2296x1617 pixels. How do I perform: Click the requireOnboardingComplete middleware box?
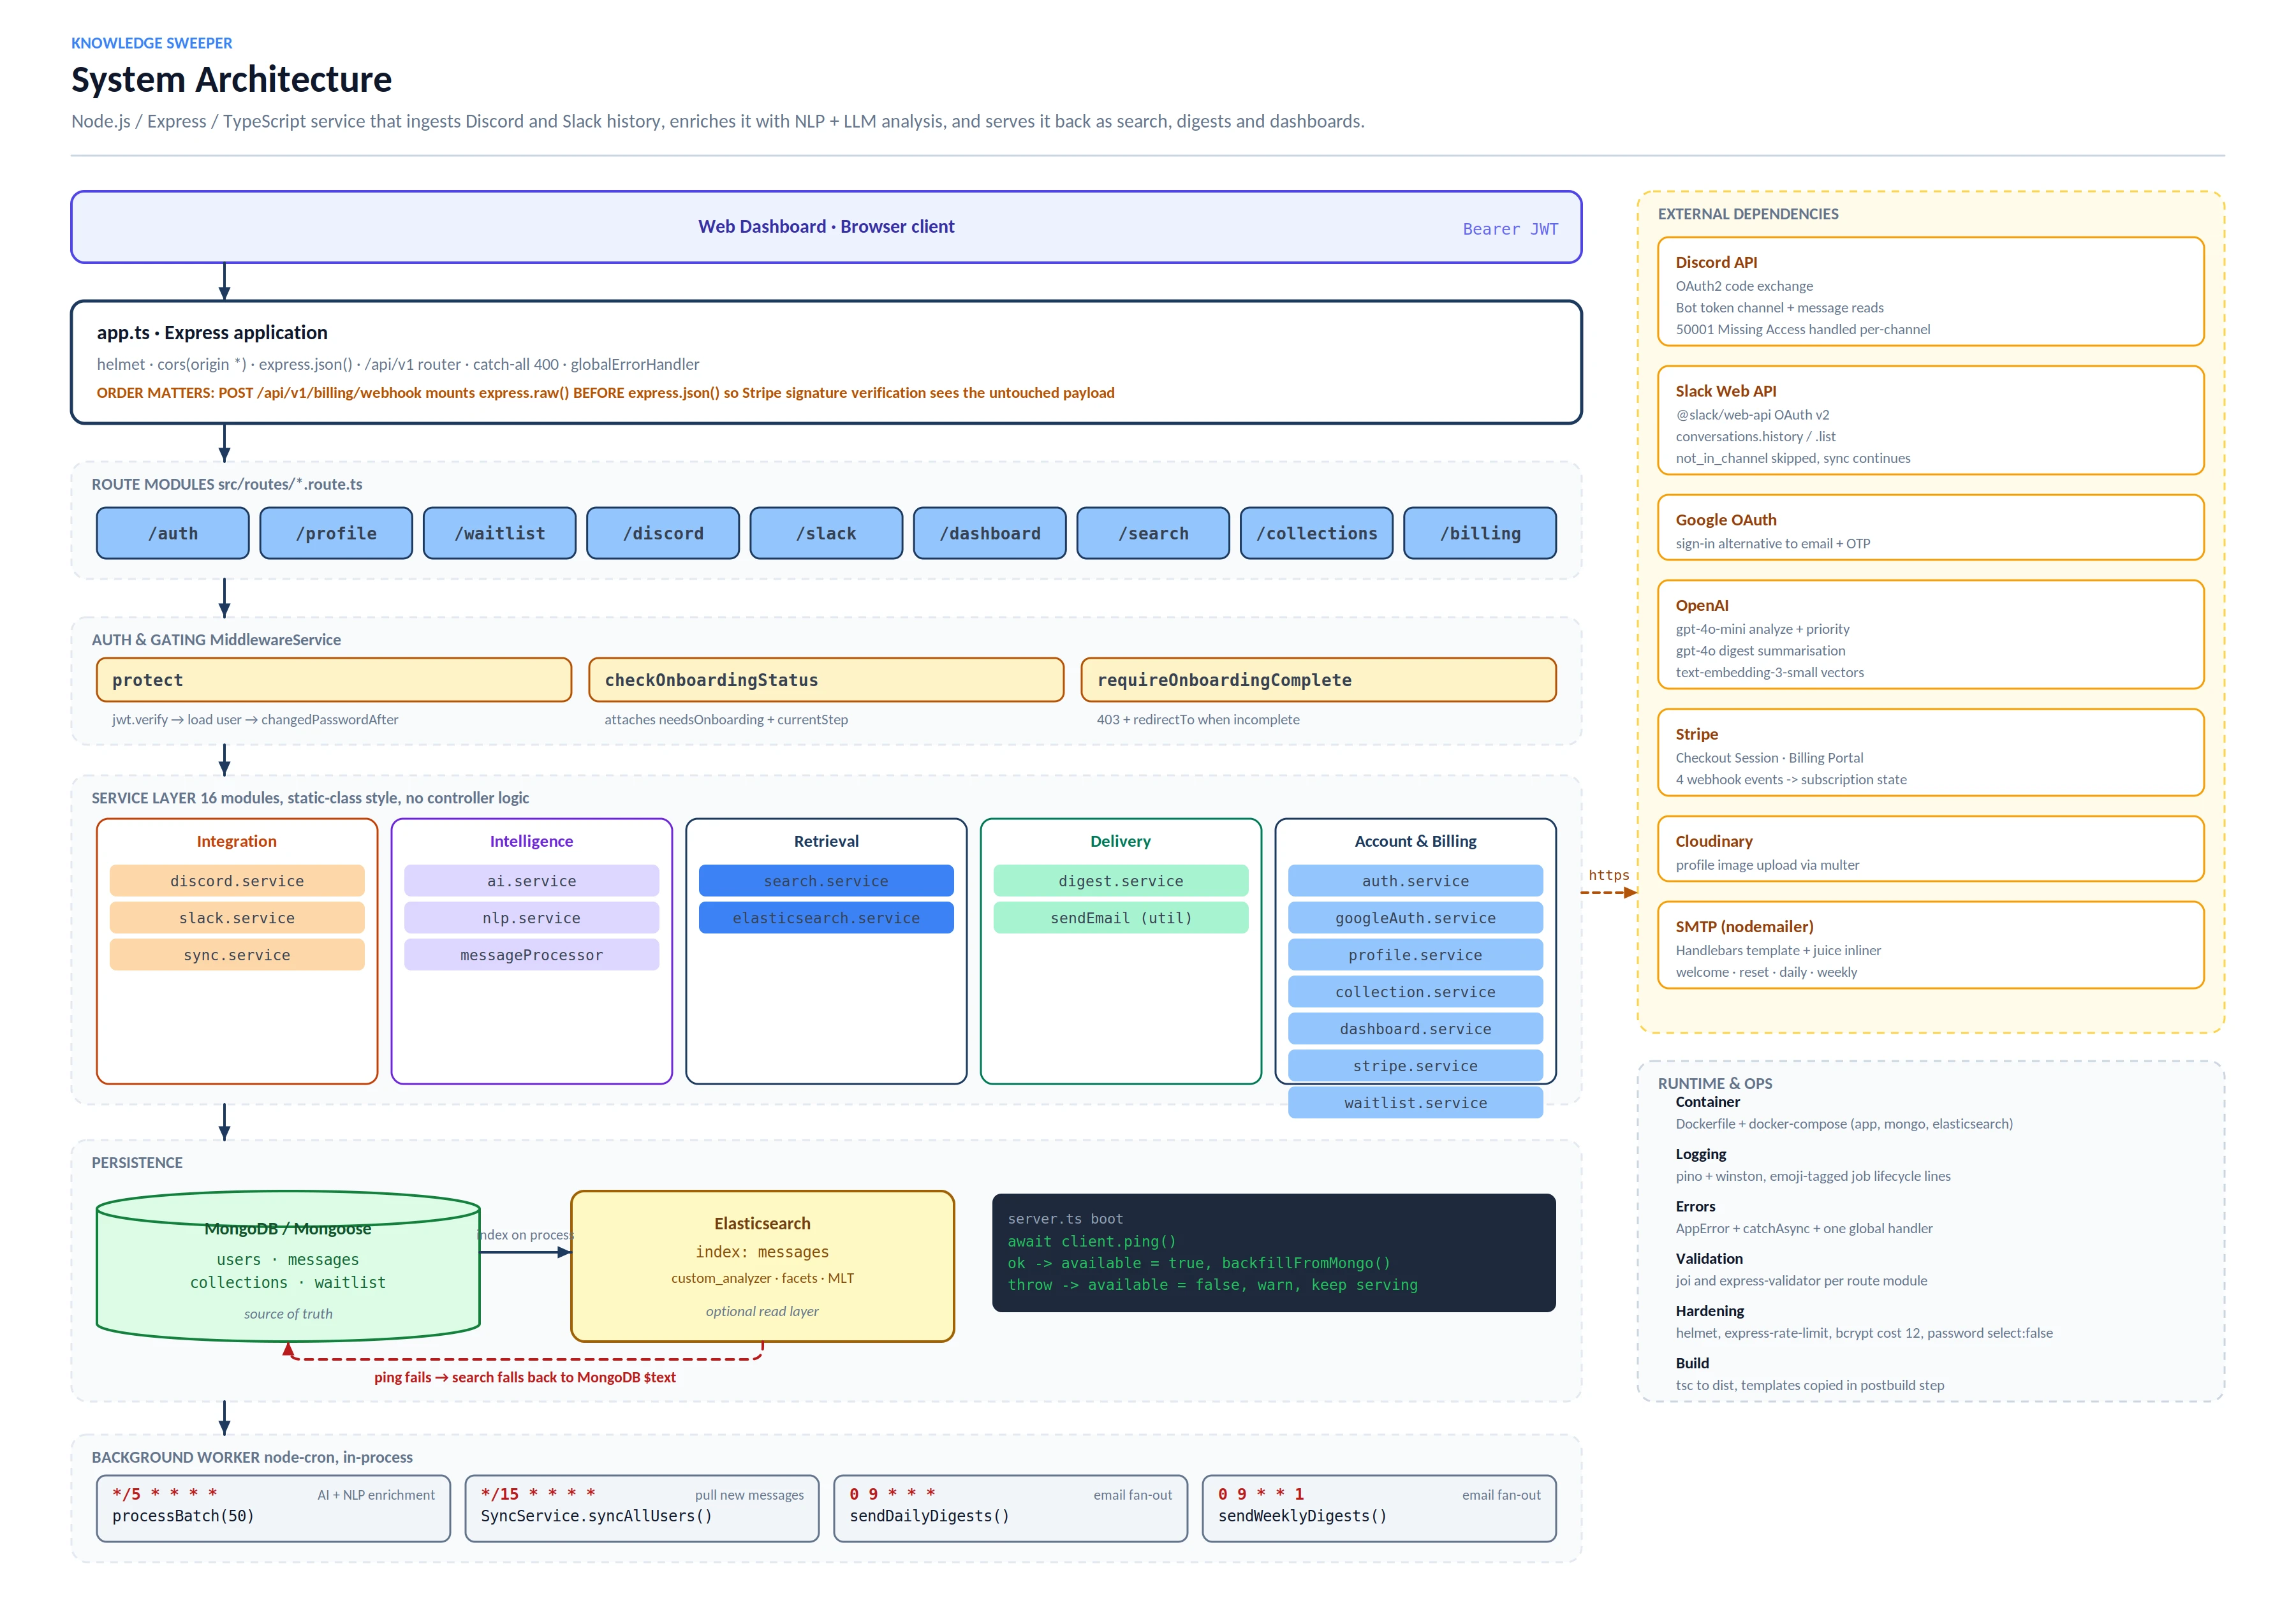click(x=1318, y=680)
